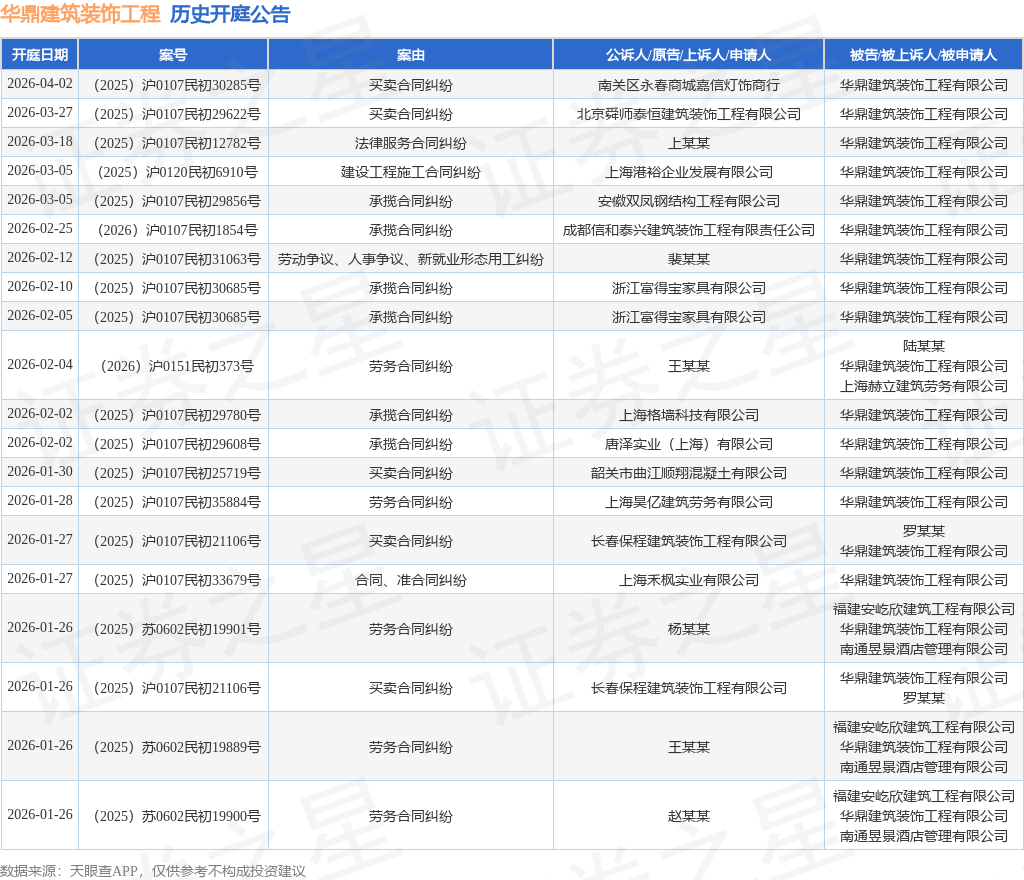Click the 建设工程施工合同纠纷 cause cell
The height and width of the screenshot is (880, 1024).
point(411,172)
